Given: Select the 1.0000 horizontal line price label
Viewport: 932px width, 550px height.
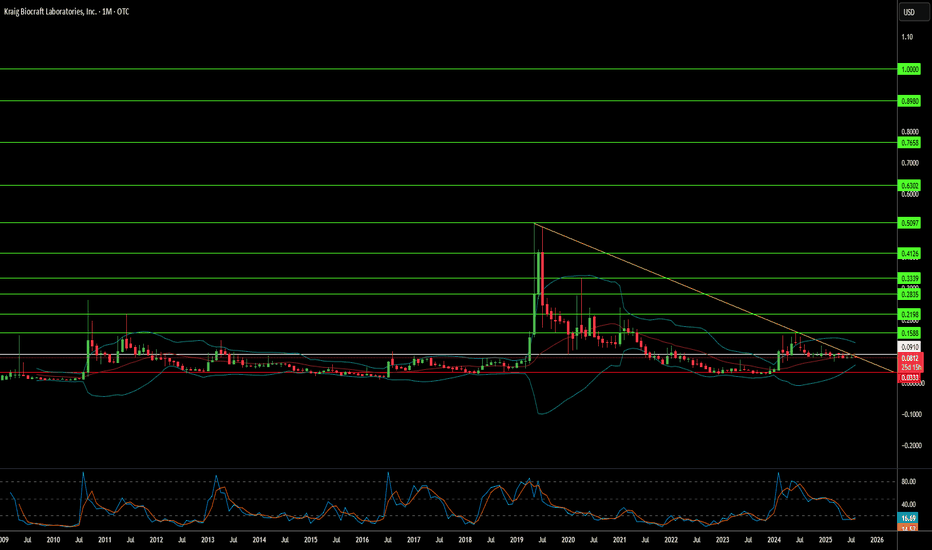Looking at the screenshot, I should coord(909,70).
